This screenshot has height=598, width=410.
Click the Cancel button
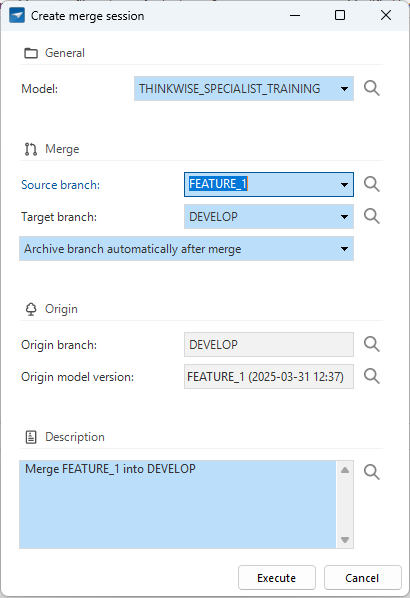363,578
